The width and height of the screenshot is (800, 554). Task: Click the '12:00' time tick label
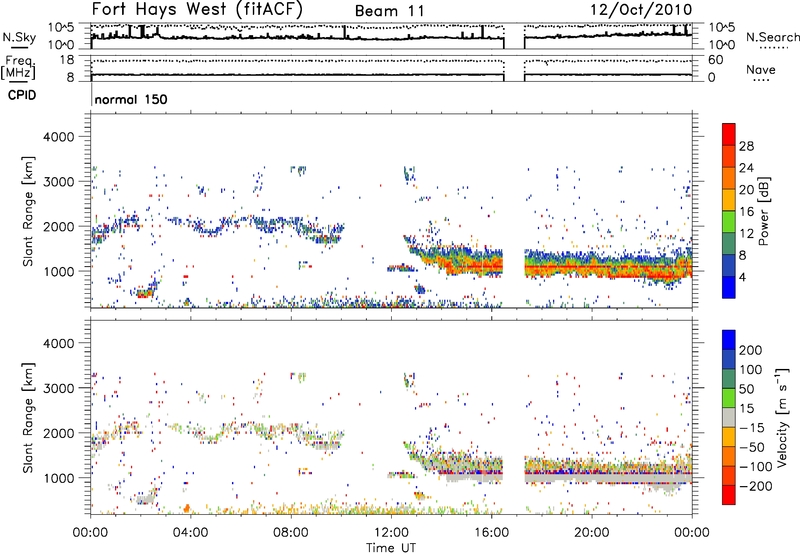tap(391, 533)
